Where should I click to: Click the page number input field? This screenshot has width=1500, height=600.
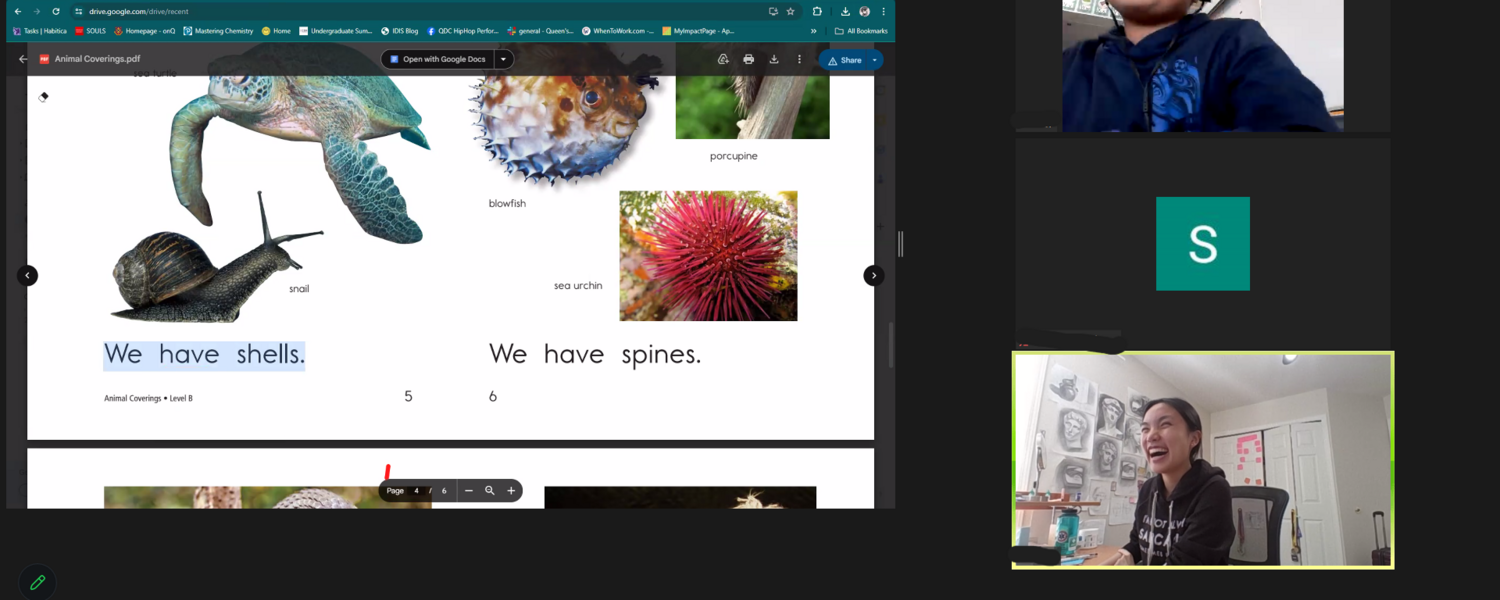417,491
